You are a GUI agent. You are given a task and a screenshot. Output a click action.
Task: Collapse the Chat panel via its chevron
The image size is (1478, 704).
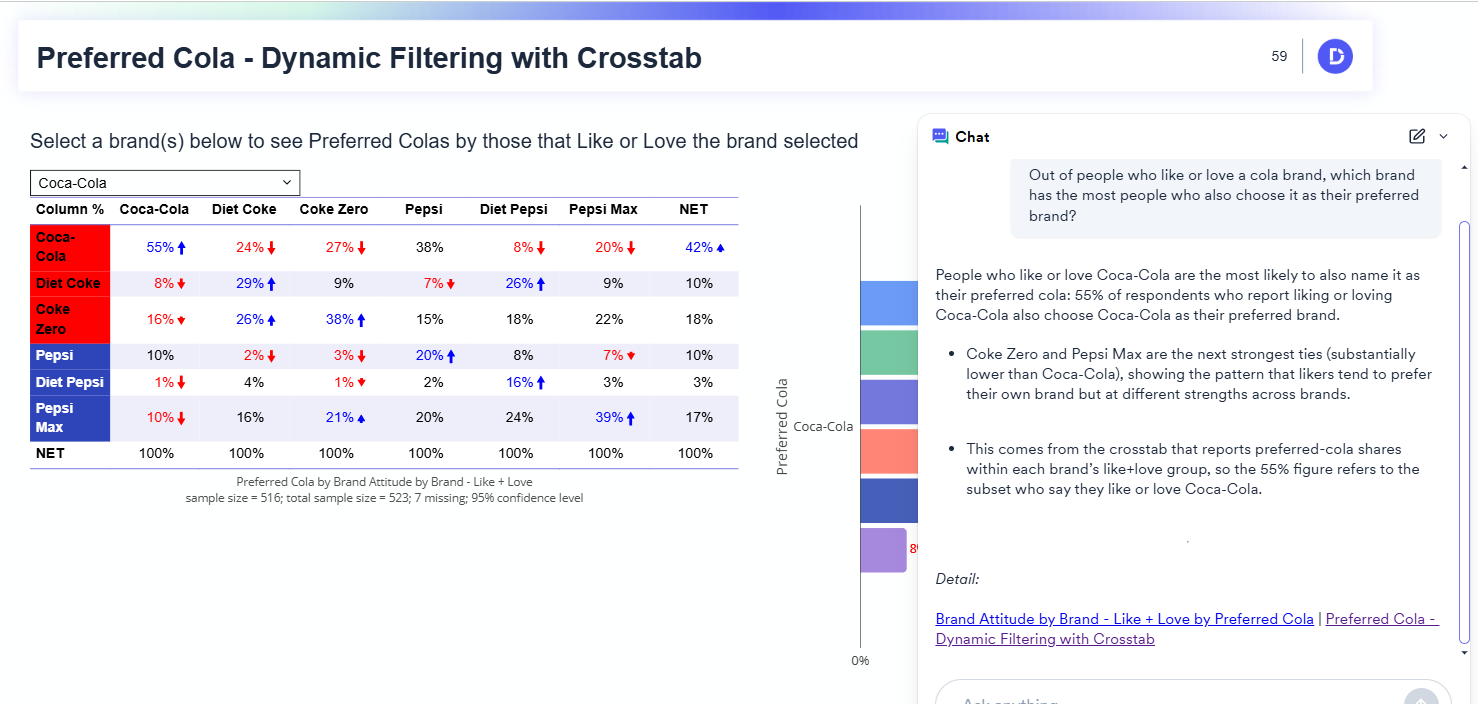click(x=1442, y=136)
